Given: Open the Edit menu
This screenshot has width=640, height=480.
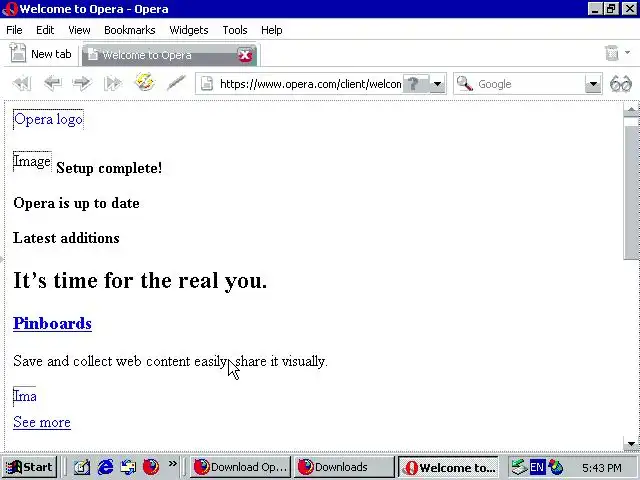Looking at the screenshot, I should tap(45, 30).
